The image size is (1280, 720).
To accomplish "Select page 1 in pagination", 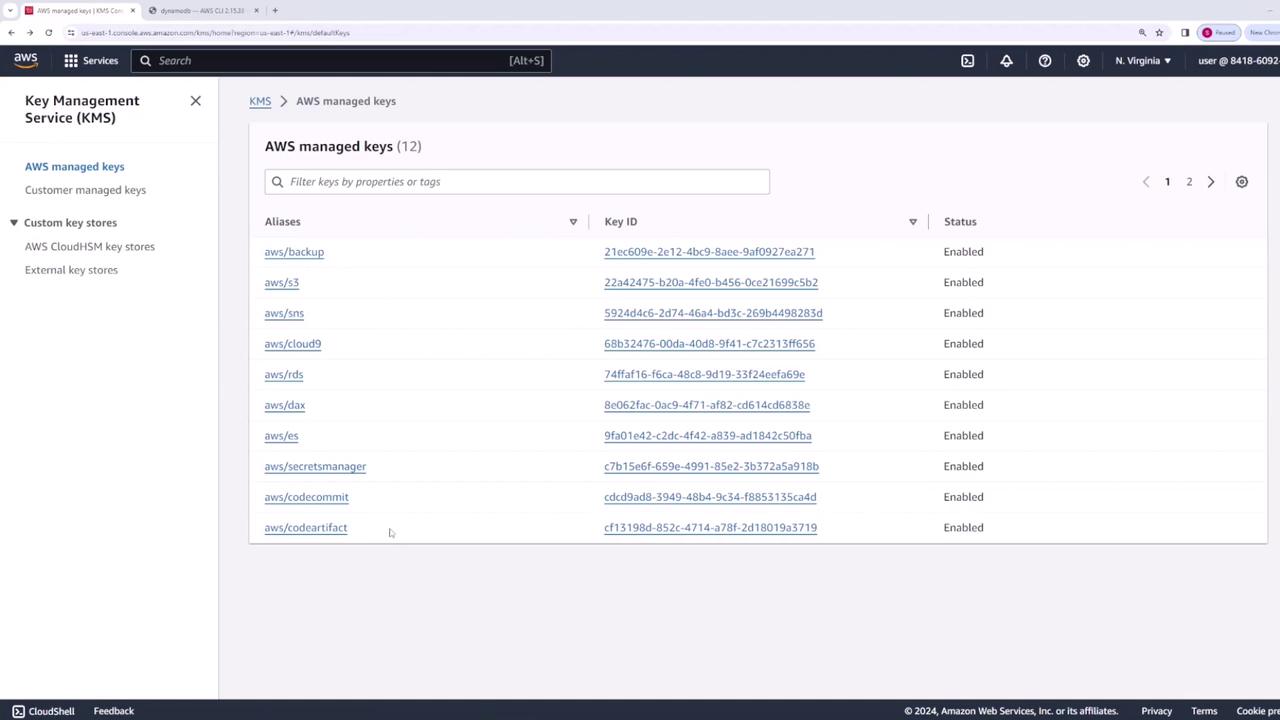I will click(1167, 182).
